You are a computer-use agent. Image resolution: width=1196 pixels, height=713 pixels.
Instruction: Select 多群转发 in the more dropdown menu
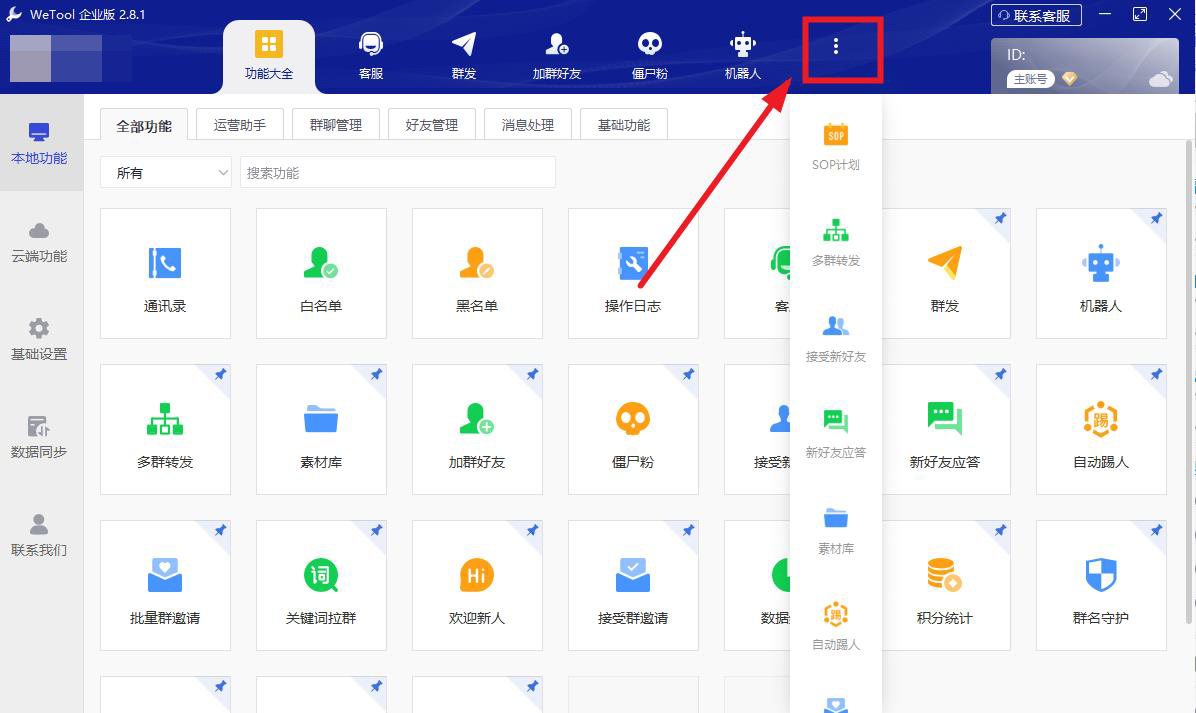point(836,242)
